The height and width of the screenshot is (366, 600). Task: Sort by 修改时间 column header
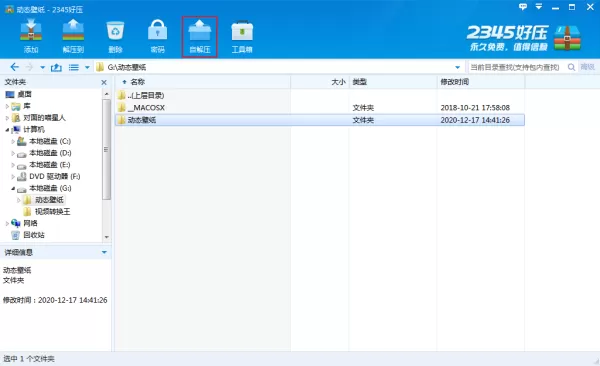455,82
